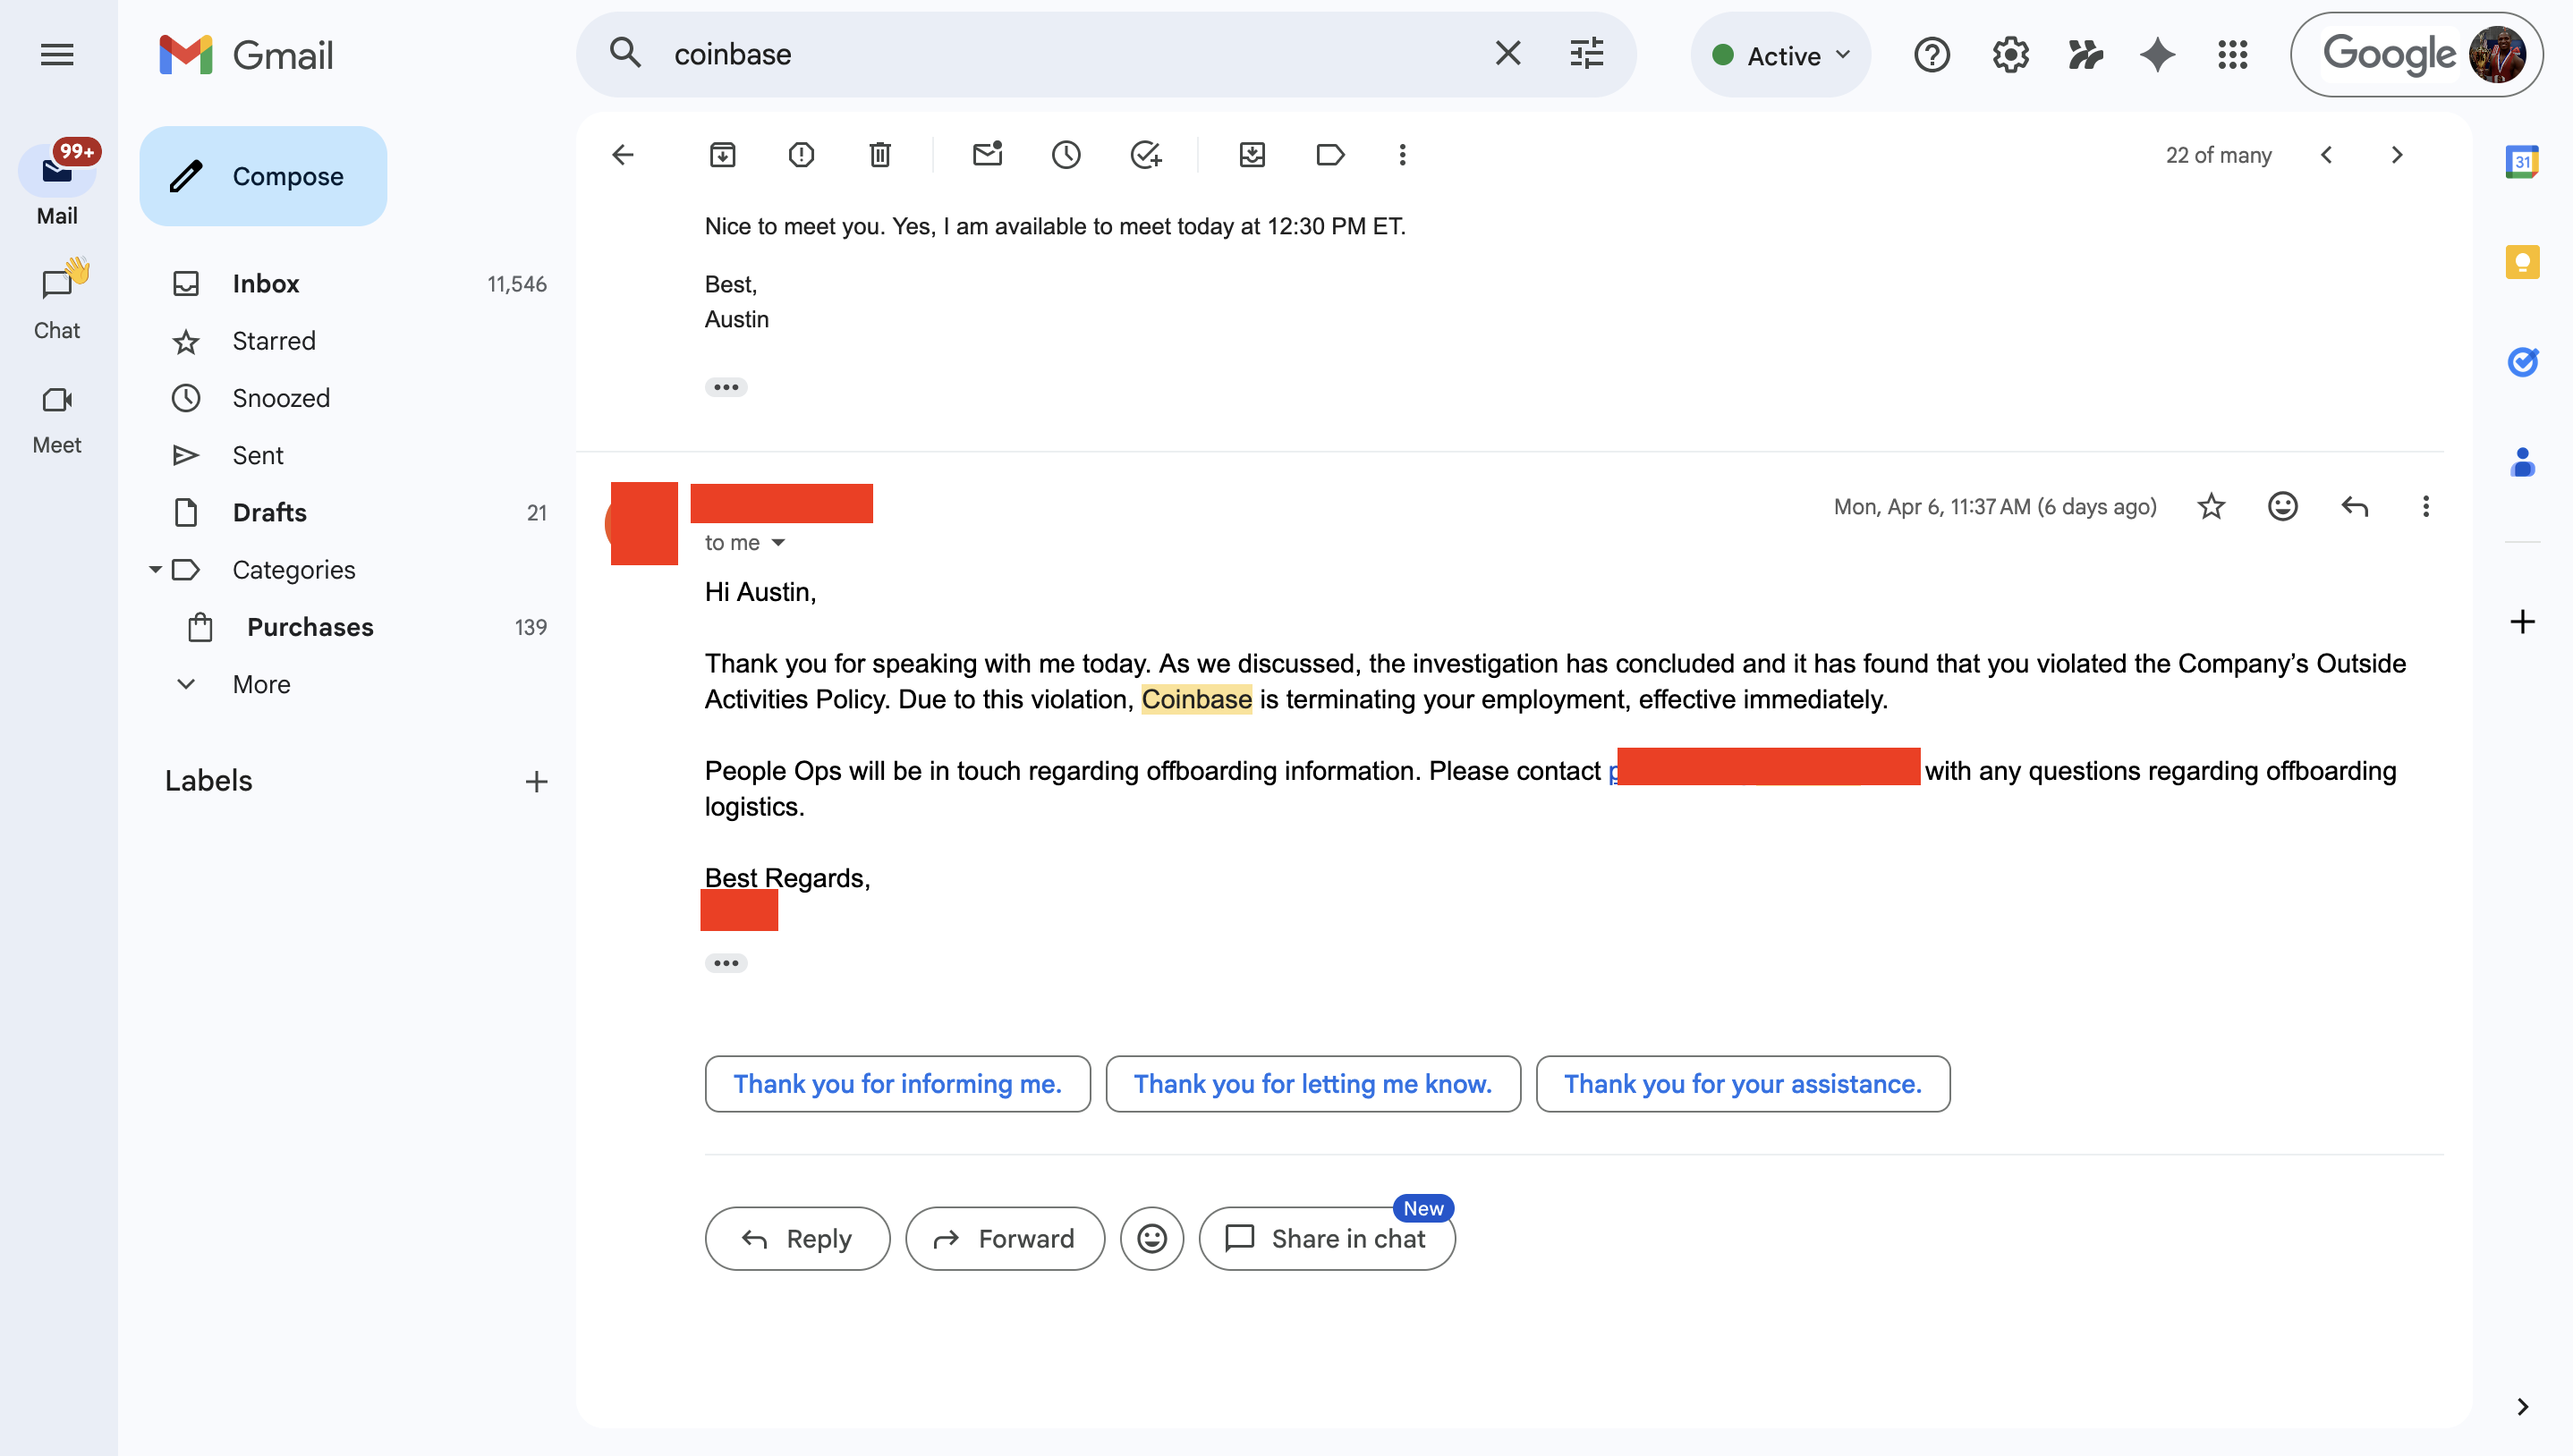The image size is (2573, 1456).
Task: Open the Google Calendar side panel
Action: click(2523, 161)
